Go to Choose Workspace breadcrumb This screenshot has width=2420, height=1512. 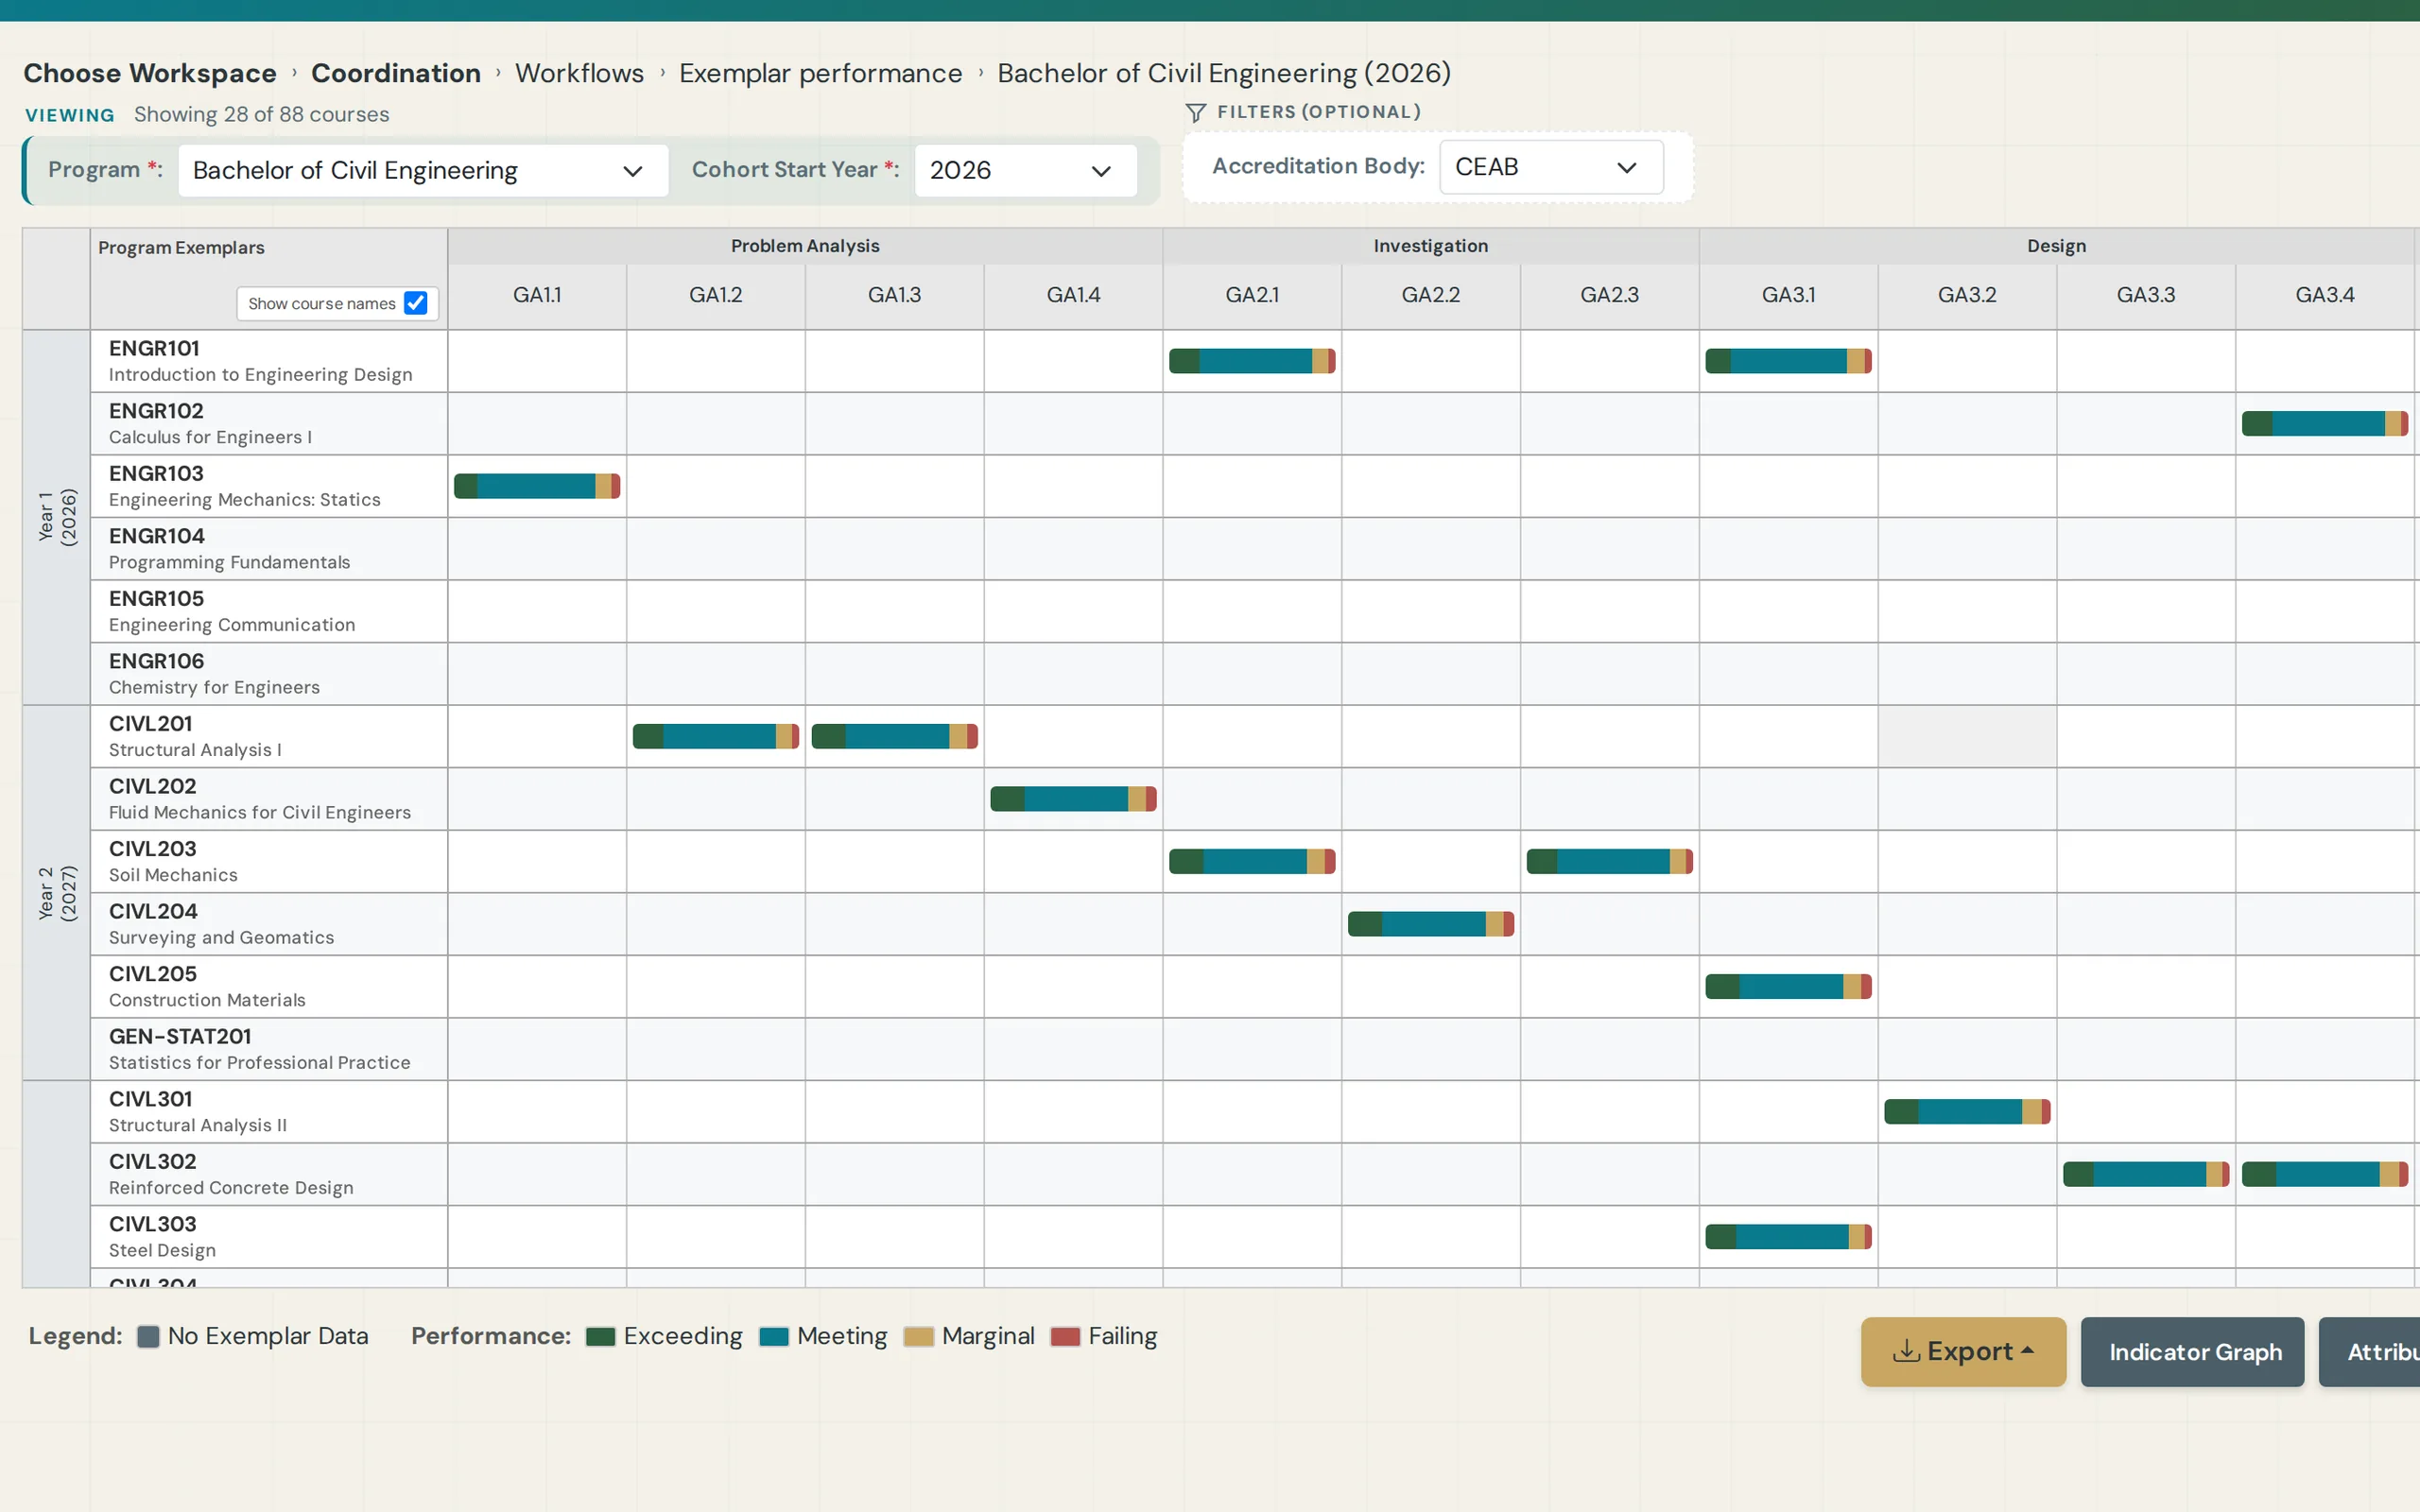click(150, 73)
